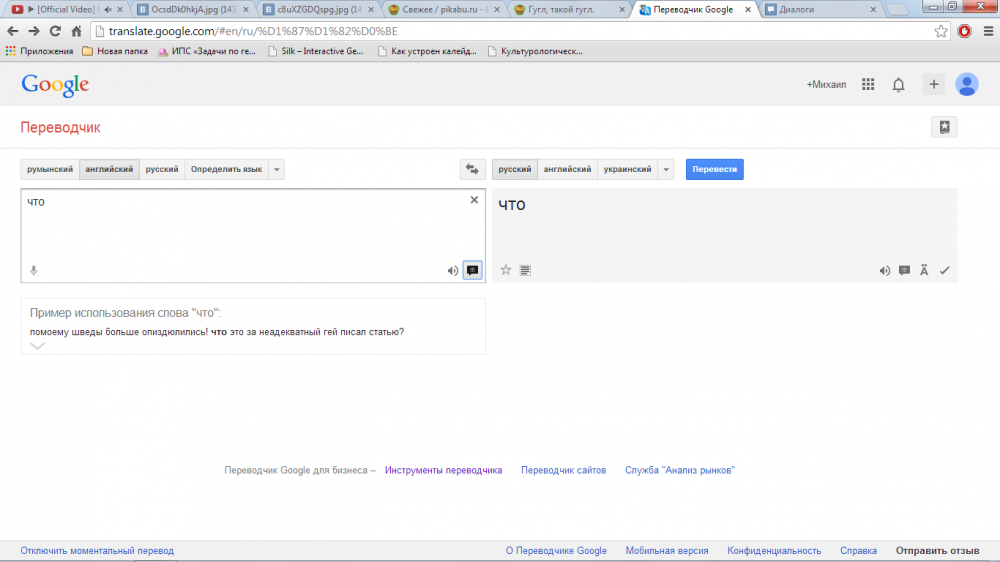Listen to the translated text audio
The width and height of the screenshot is (1000, 562).
click(885, 270)
